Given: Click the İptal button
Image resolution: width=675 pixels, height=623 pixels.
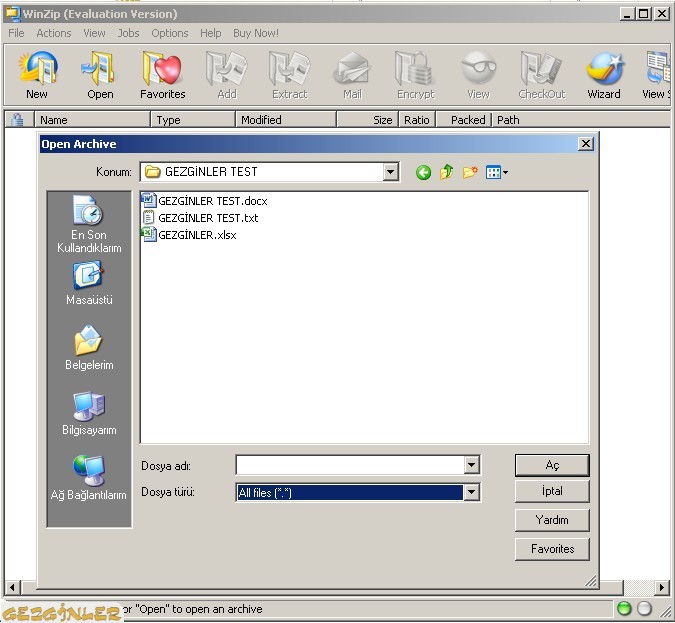Looking at the screenshot, I should [552, 491].
